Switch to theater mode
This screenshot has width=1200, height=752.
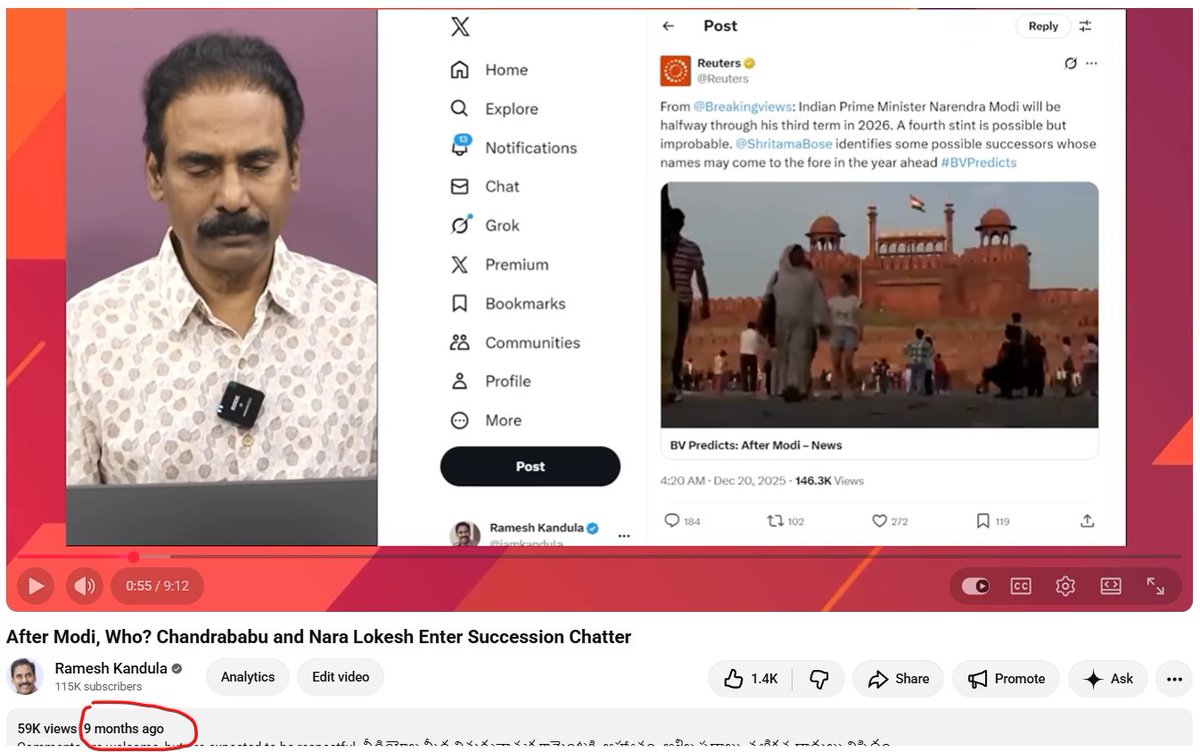click(x=1110, y=586)
